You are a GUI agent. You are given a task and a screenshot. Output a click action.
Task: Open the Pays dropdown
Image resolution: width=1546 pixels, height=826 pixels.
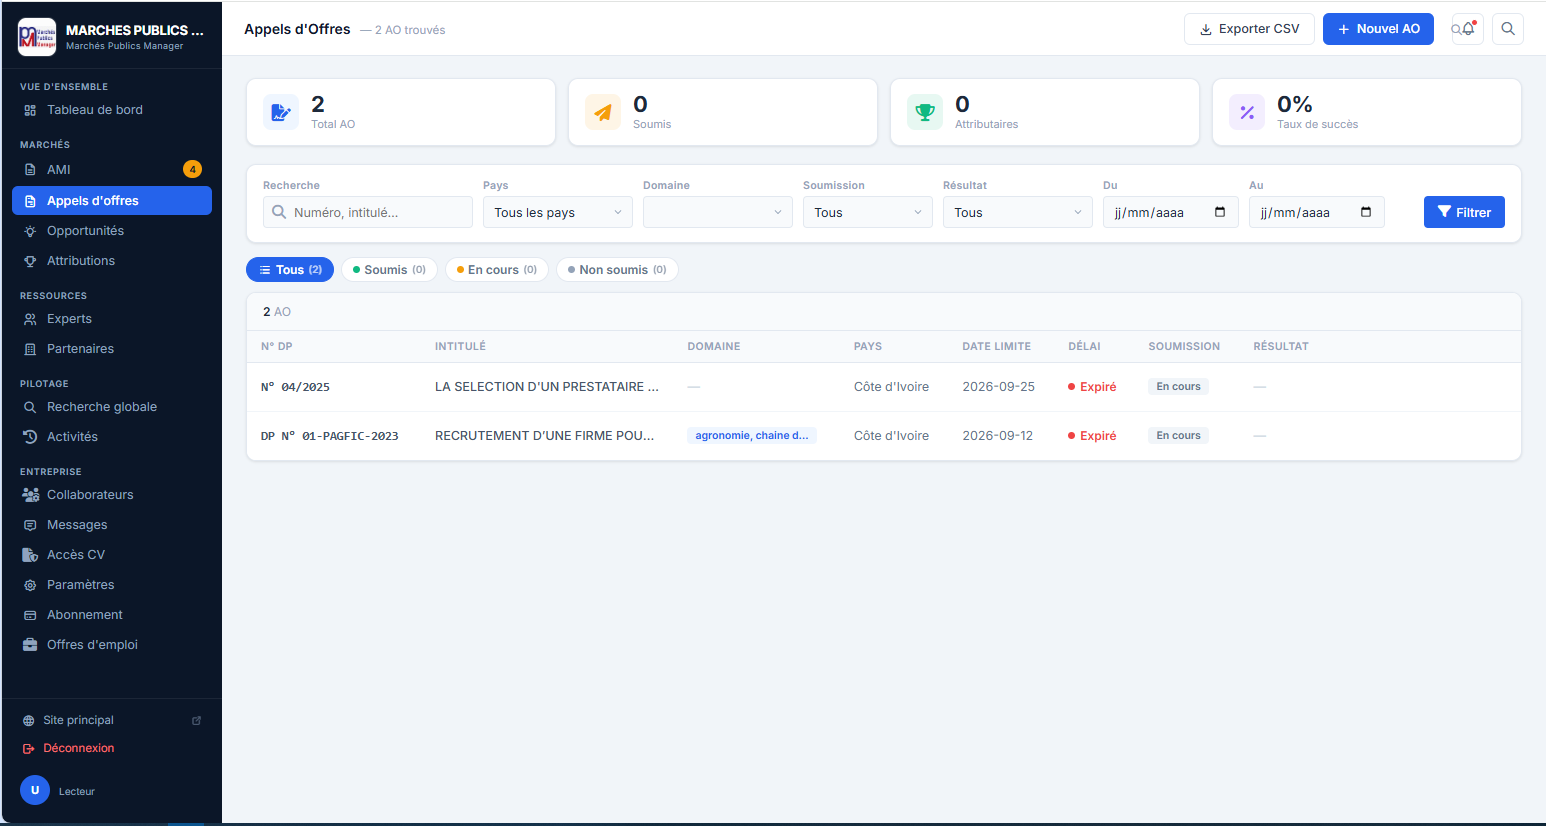(558, 212)
